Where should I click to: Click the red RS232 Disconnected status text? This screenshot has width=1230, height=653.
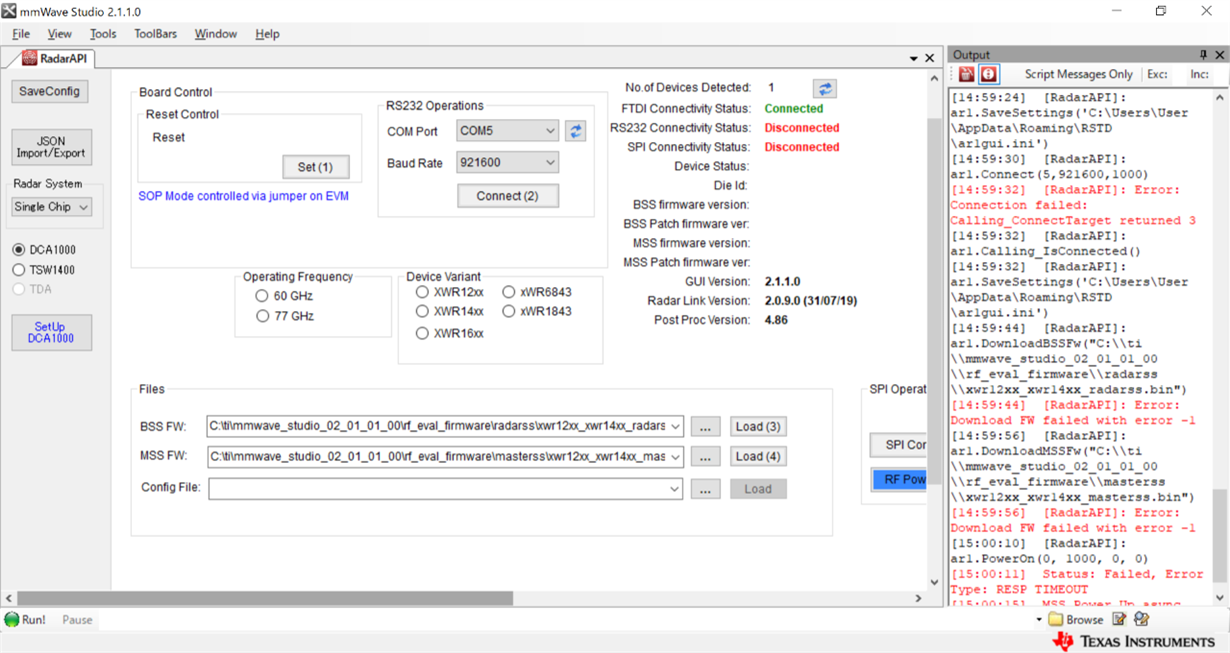802,128
